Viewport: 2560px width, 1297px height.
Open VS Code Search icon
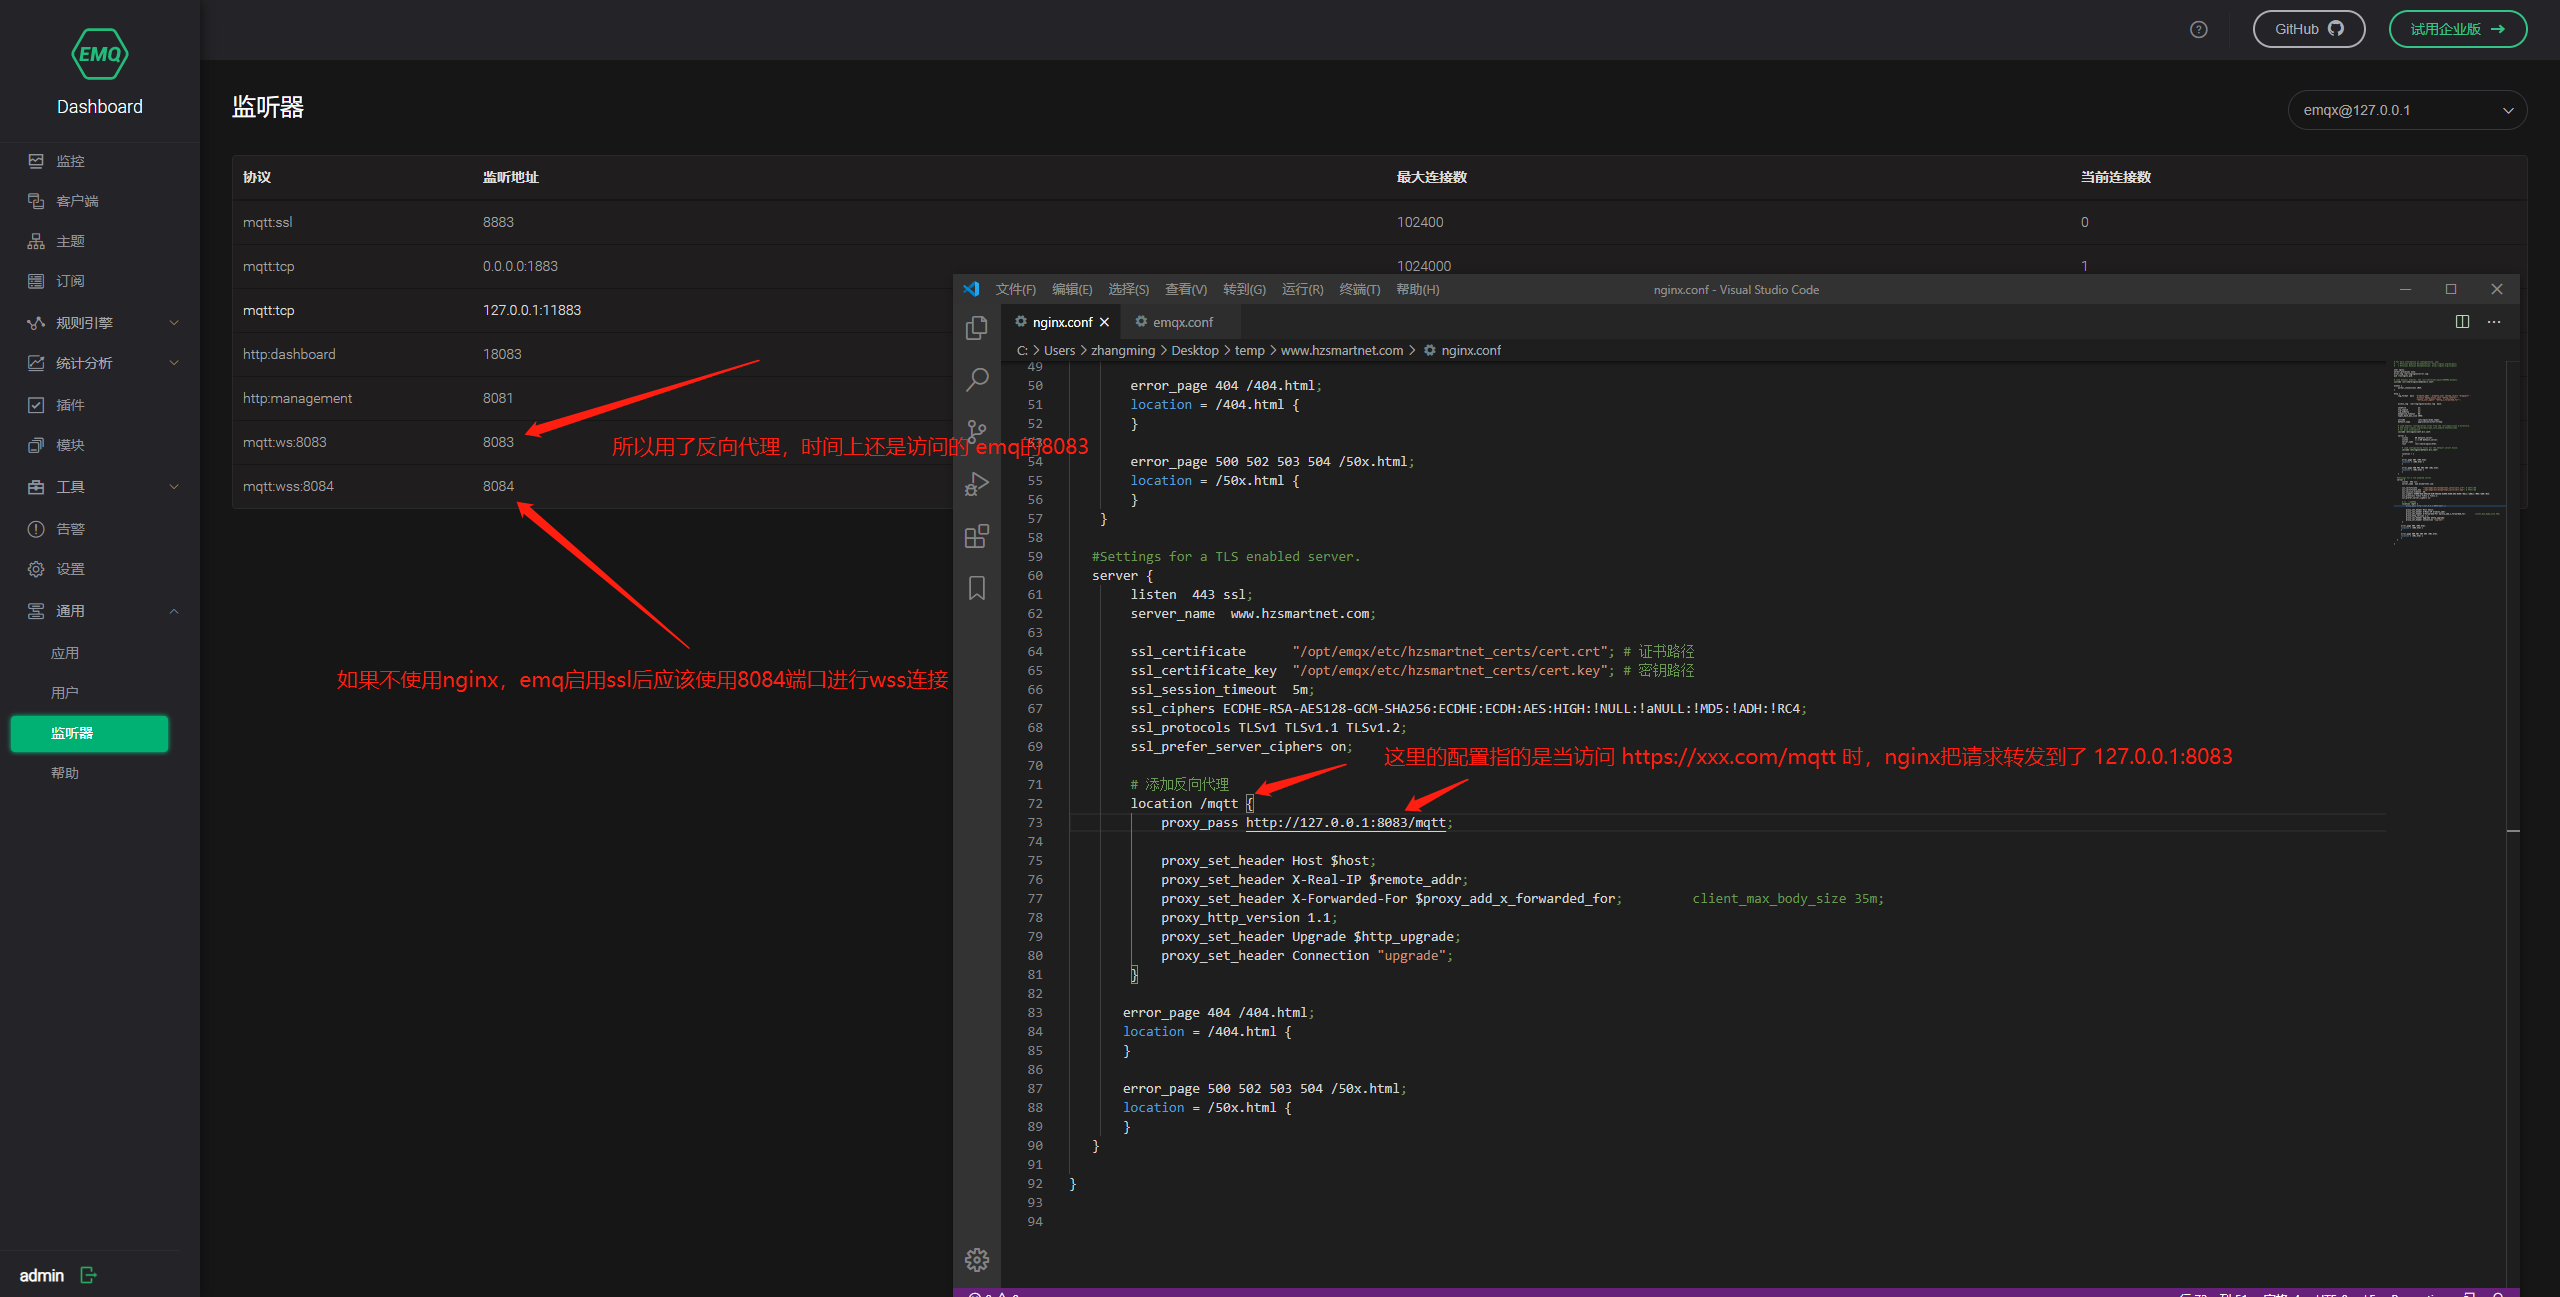tap(977, 380)
